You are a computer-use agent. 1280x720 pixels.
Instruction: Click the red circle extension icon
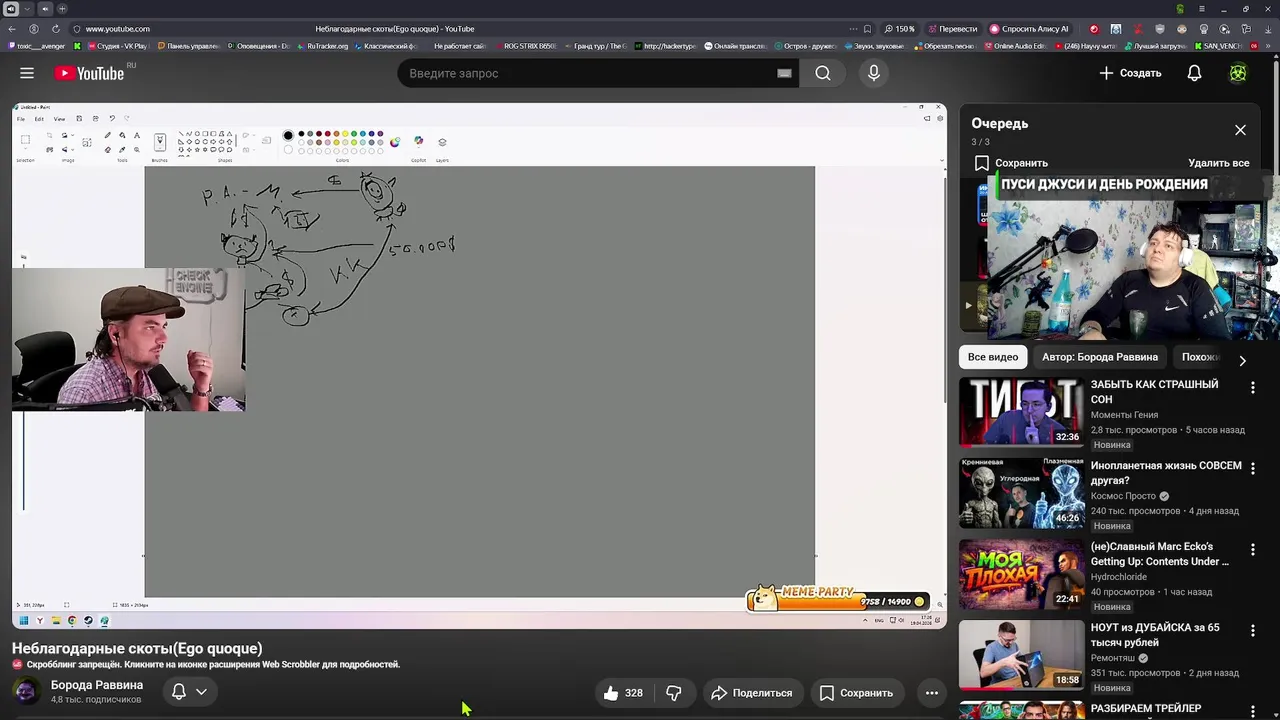pyautogui.click(x=1094, y=29)
